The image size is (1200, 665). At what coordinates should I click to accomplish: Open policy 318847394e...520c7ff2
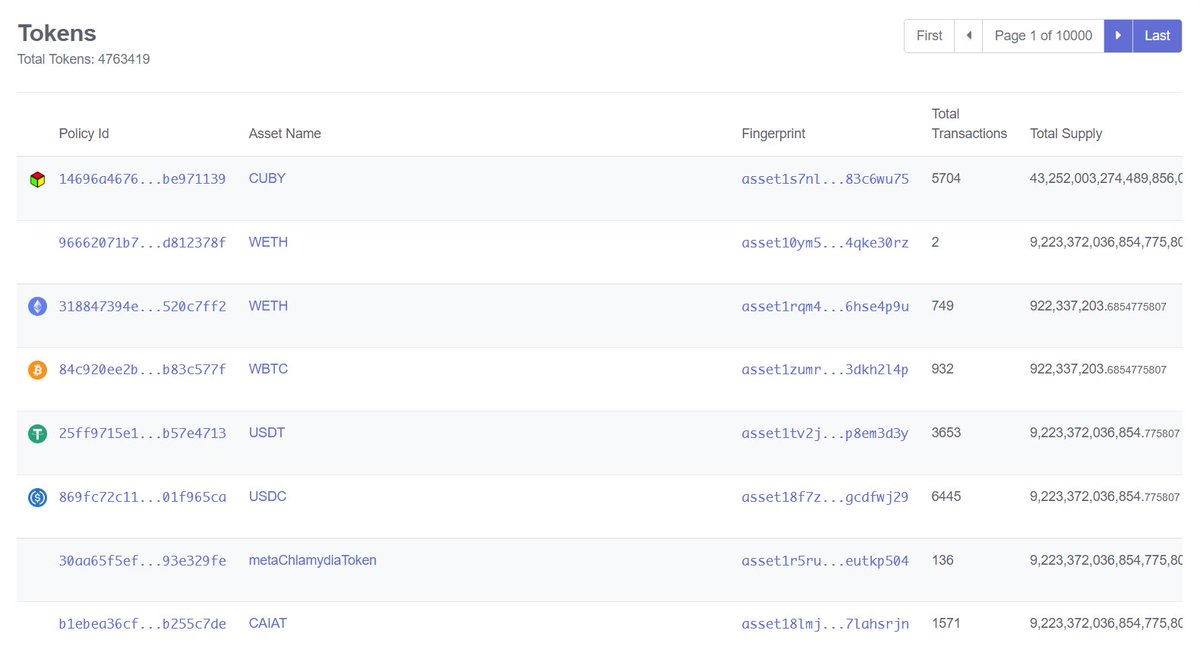tap(142, 306)
